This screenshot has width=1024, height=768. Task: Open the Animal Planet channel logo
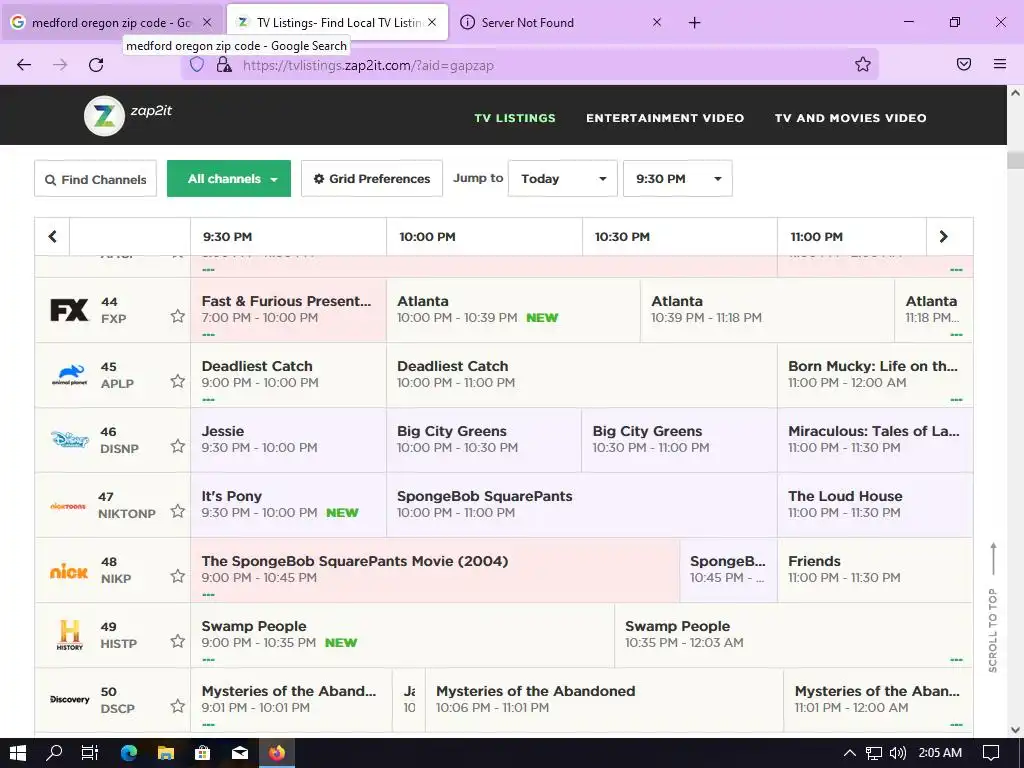tap(69, 375)
